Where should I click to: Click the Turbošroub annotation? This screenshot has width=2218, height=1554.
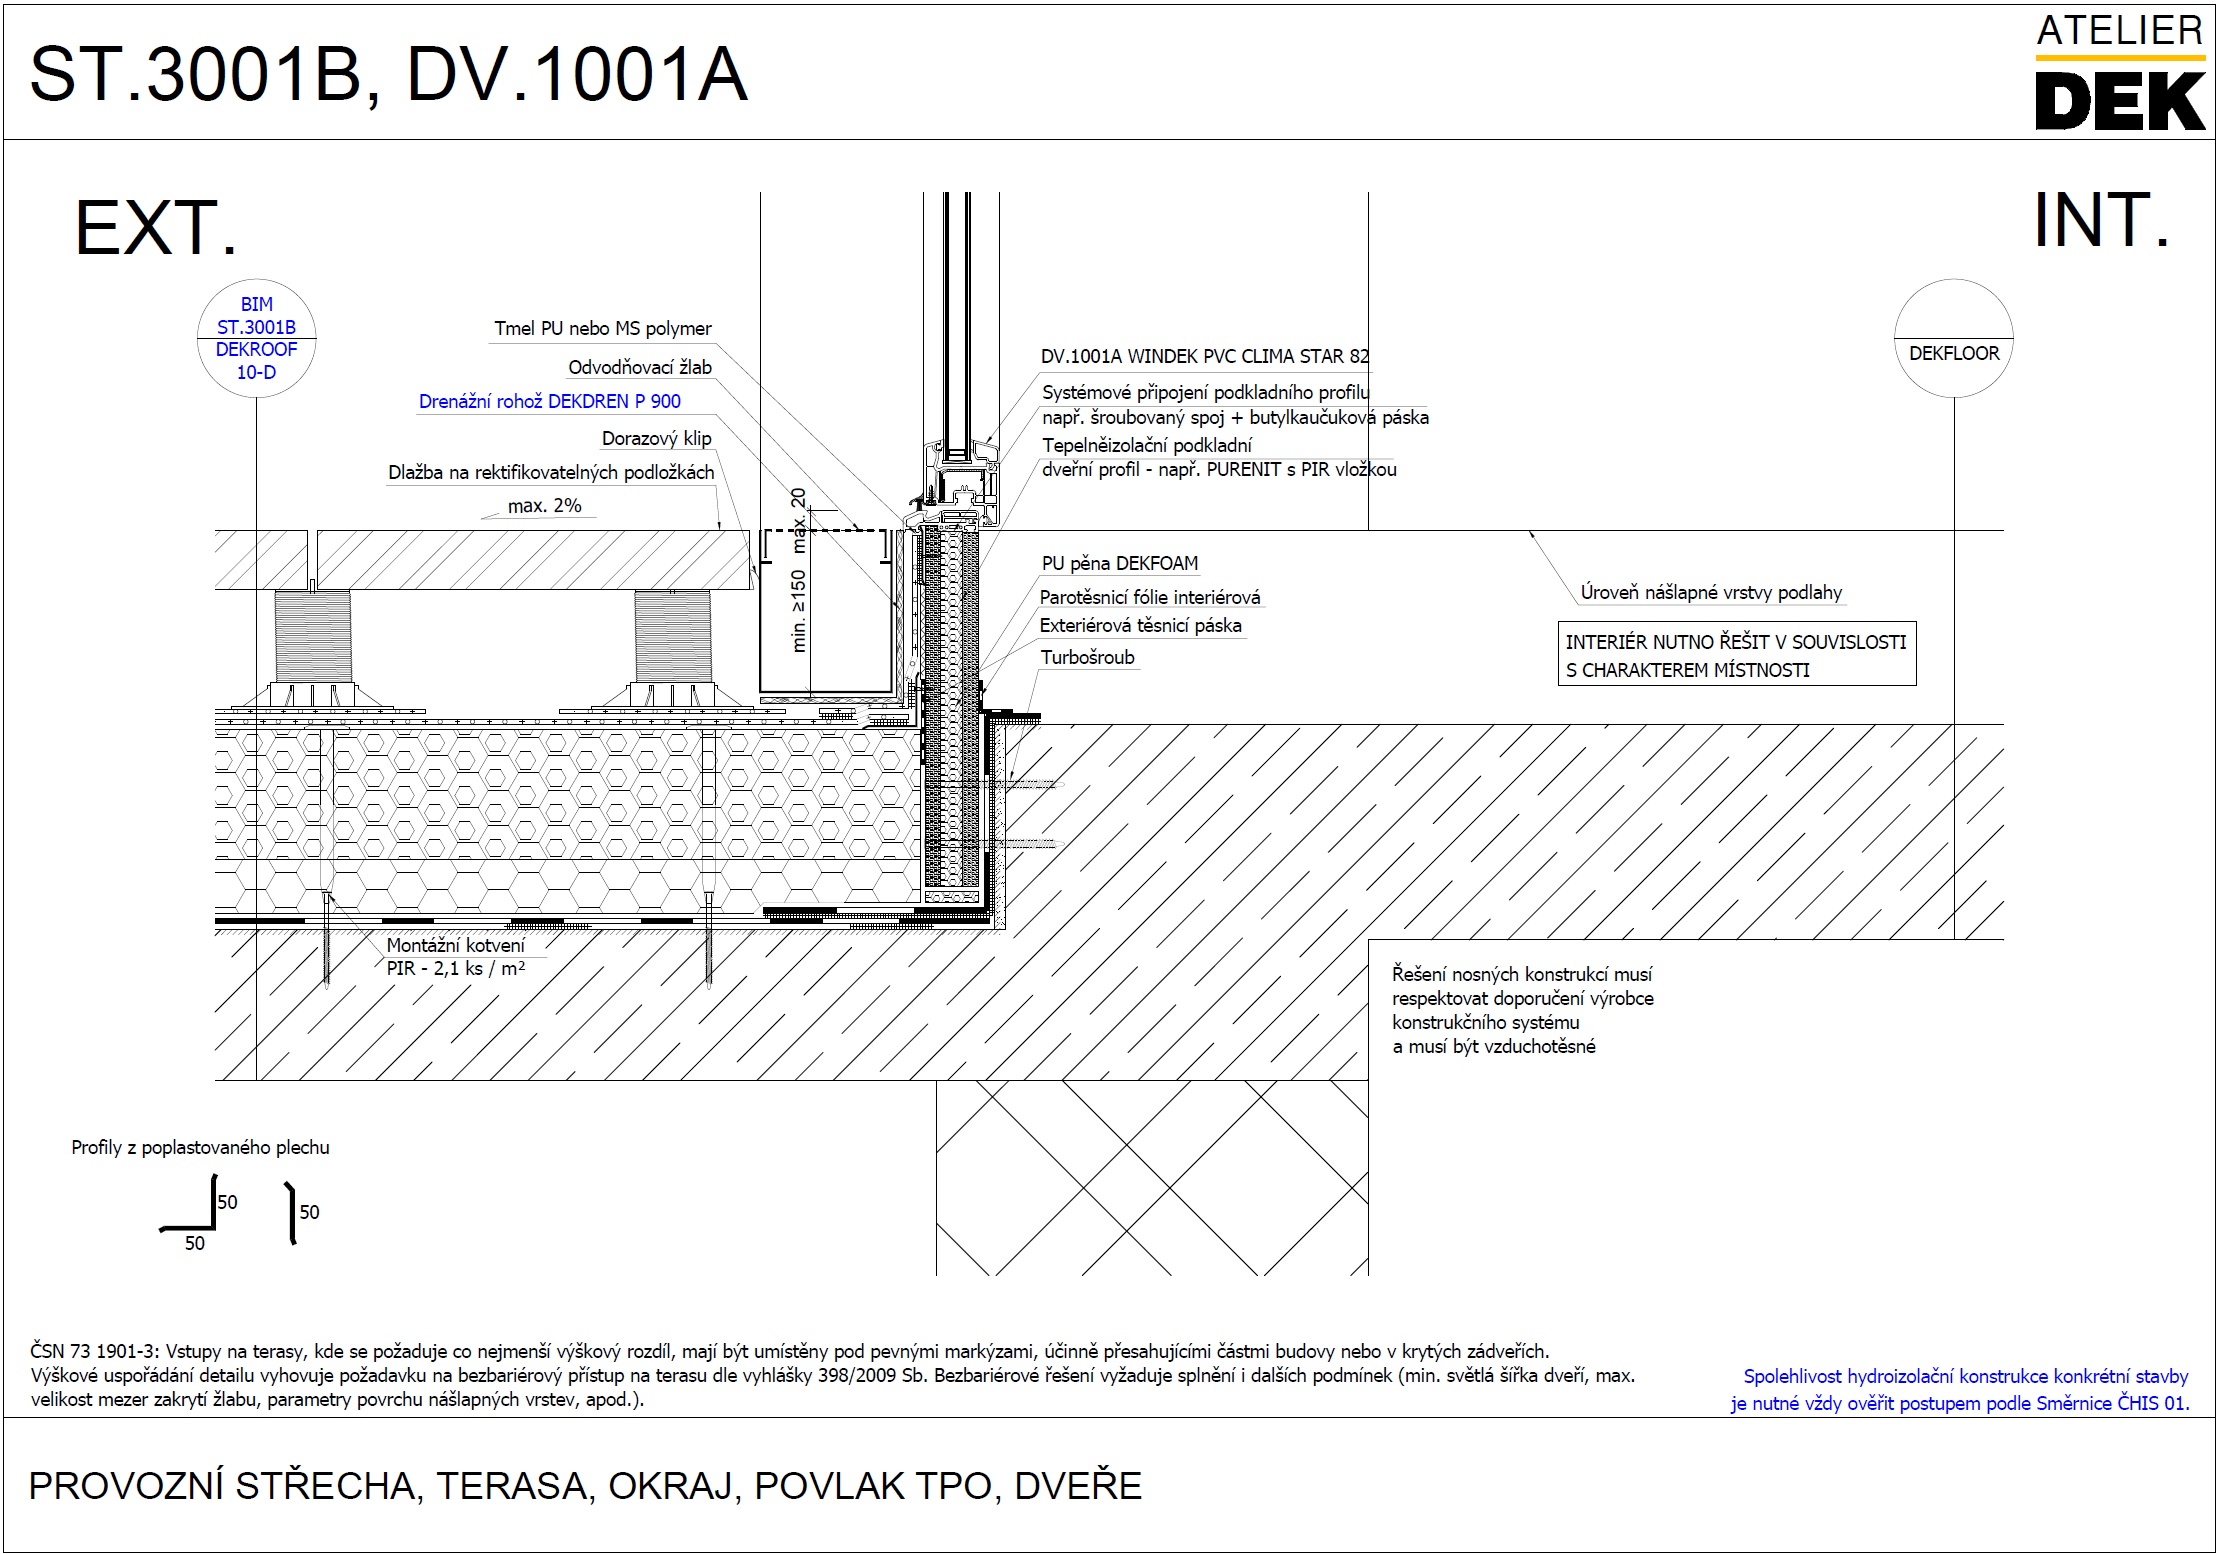[x=1087, y=657]
